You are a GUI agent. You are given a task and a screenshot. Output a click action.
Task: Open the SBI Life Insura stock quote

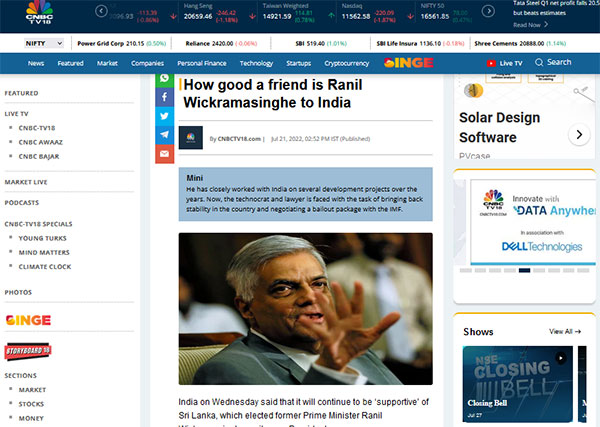coord(420,43)
